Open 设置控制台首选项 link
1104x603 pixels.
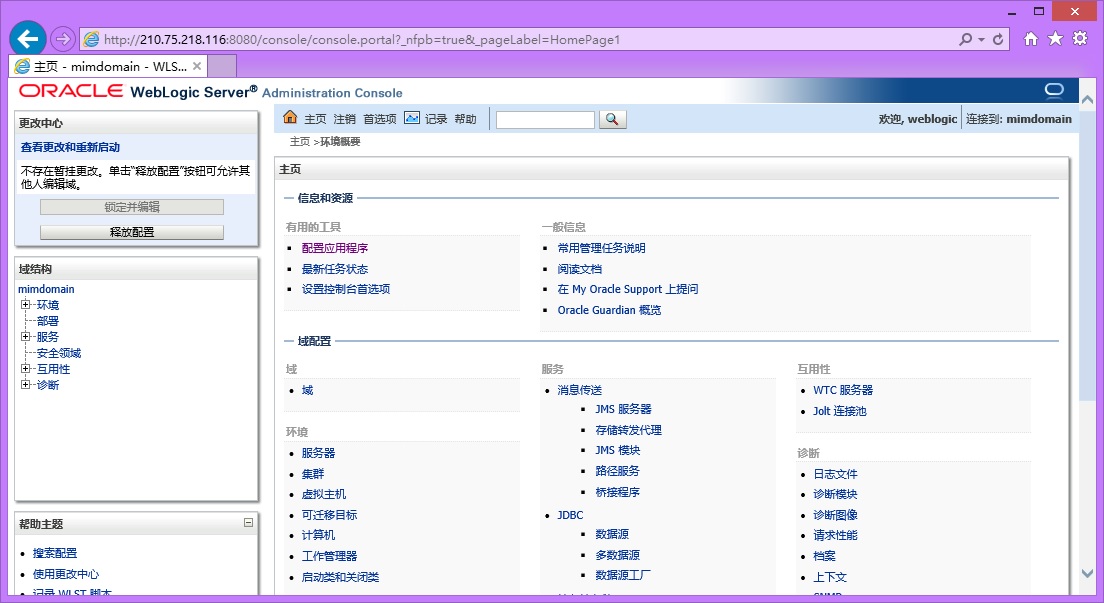pos(346,289)
